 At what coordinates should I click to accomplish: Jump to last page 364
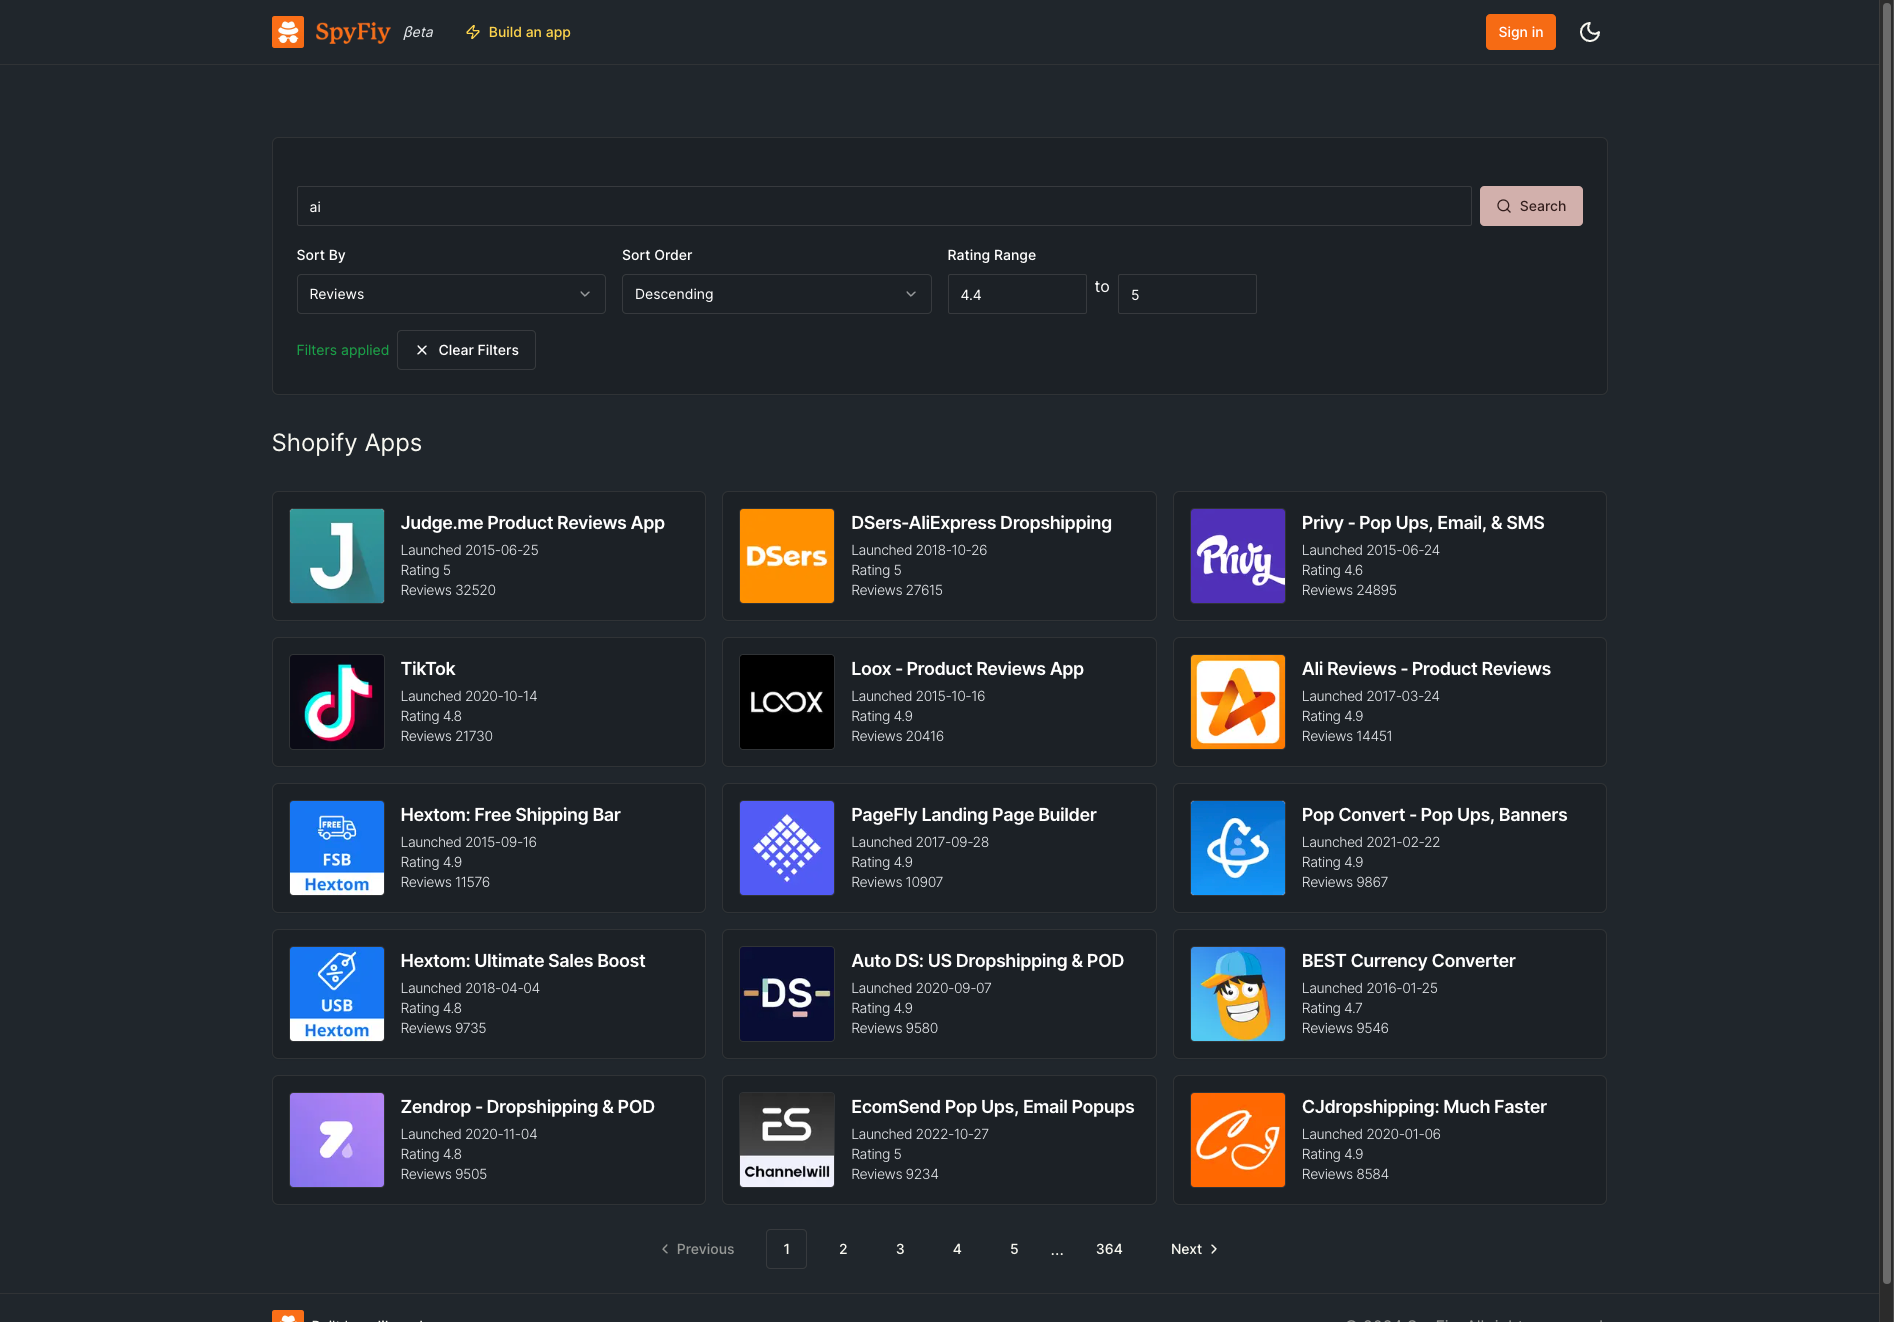1109,1249
